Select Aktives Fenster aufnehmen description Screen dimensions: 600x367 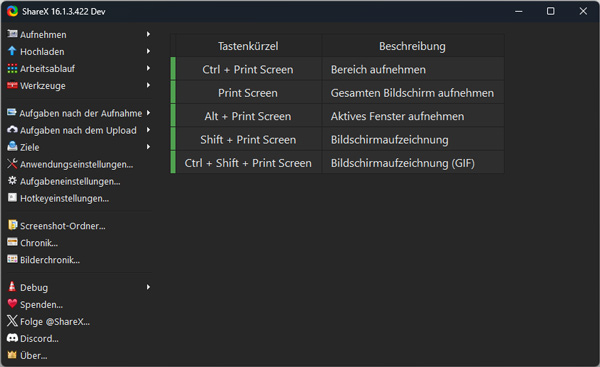(413, 116)
